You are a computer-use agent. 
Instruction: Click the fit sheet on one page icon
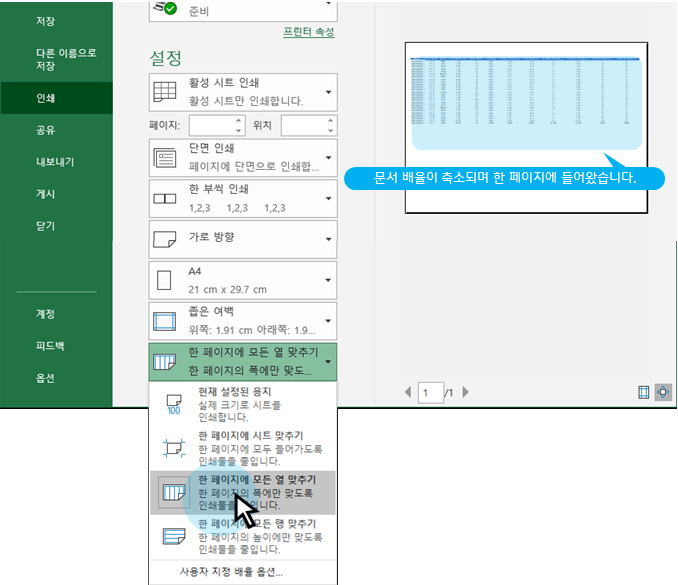coord(174,448)
